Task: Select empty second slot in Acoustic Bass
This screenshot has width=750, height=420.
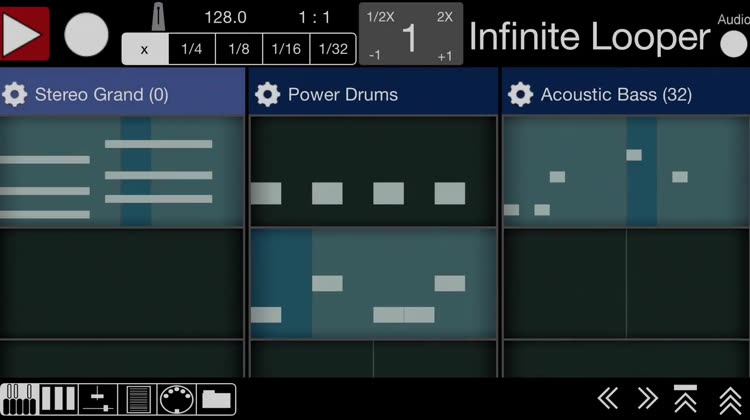Action: (x=627, y=284)
